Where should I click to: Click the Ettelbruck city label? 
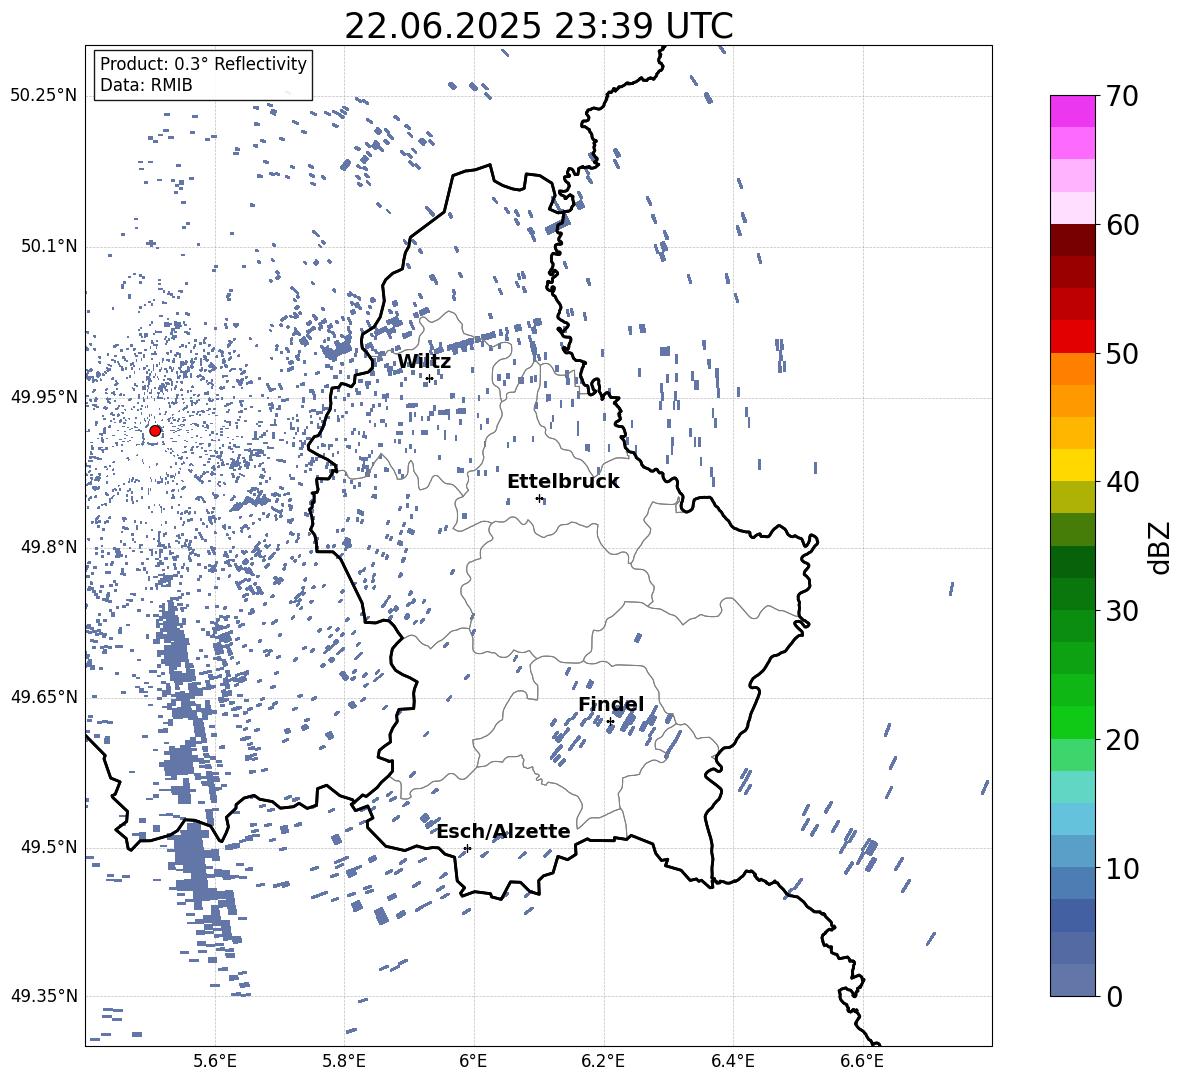563,482
